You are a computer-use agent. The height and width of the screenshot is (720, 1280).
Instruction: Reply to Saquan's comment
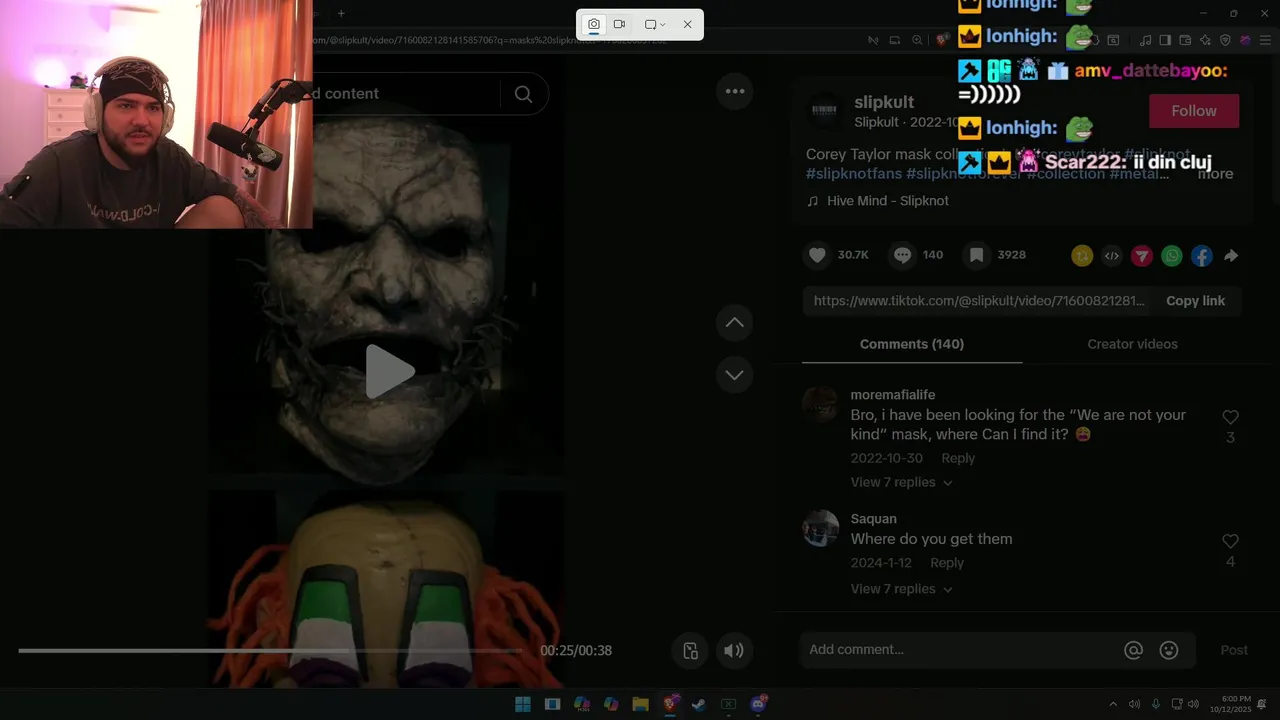947,563
